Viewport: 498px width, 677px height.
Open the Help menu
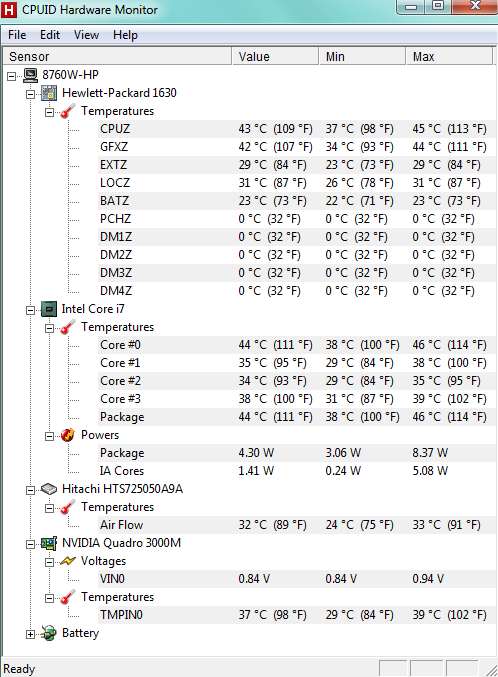(125, 35)
